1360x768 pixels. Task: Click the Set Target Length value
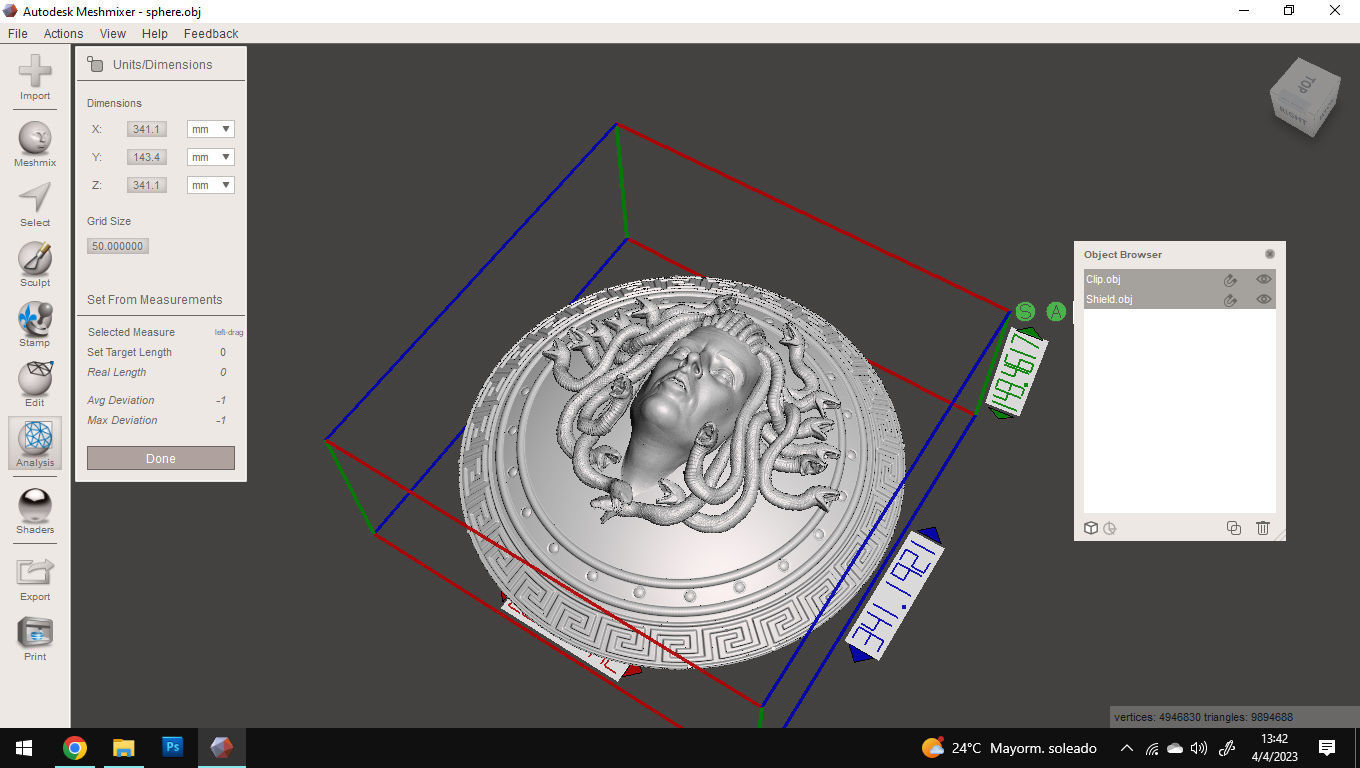click(223, 352)
